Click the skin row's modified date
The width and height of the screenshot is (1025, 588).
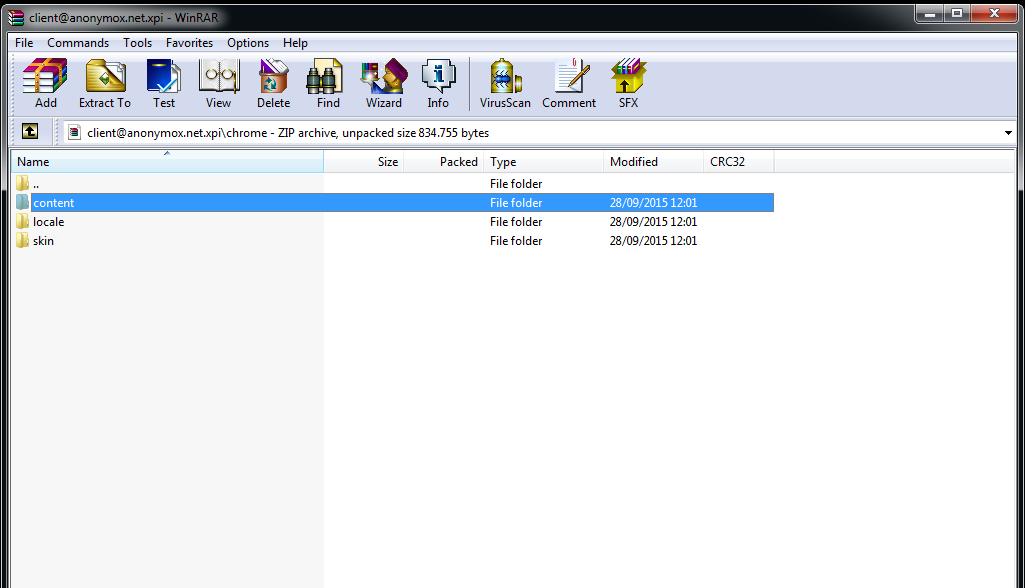(x=653, y=241)
